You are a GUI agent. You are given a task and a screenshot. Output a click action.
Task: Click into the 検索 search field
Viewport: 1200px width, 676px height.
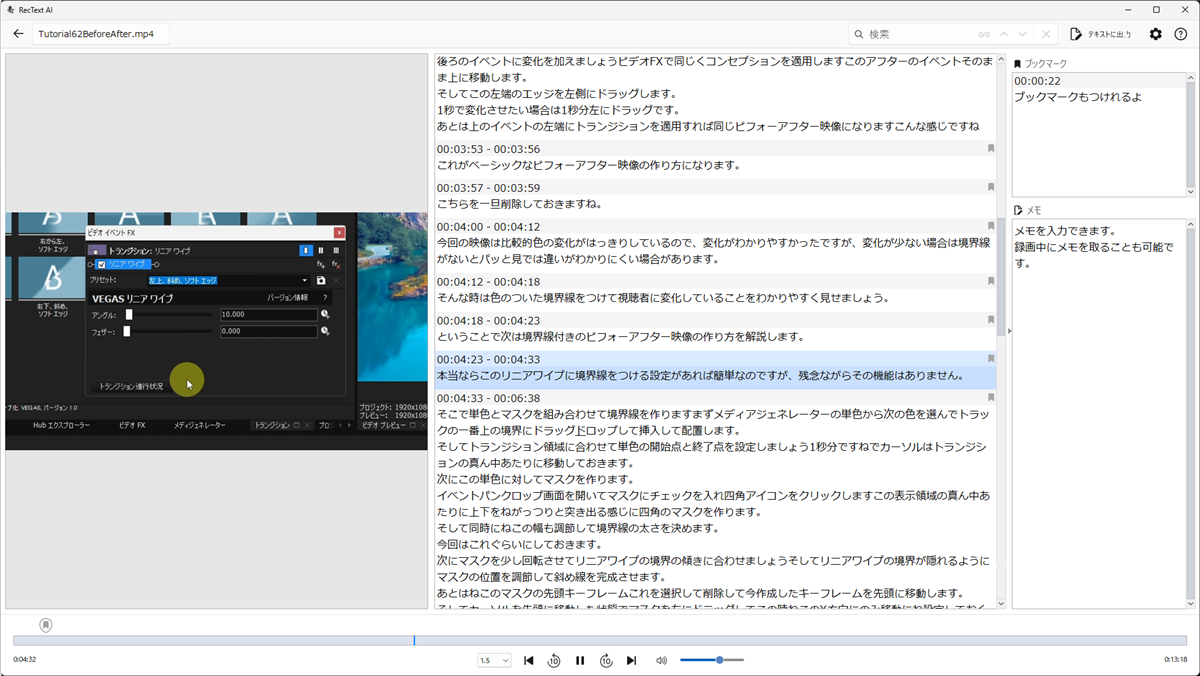coord(915,34)
